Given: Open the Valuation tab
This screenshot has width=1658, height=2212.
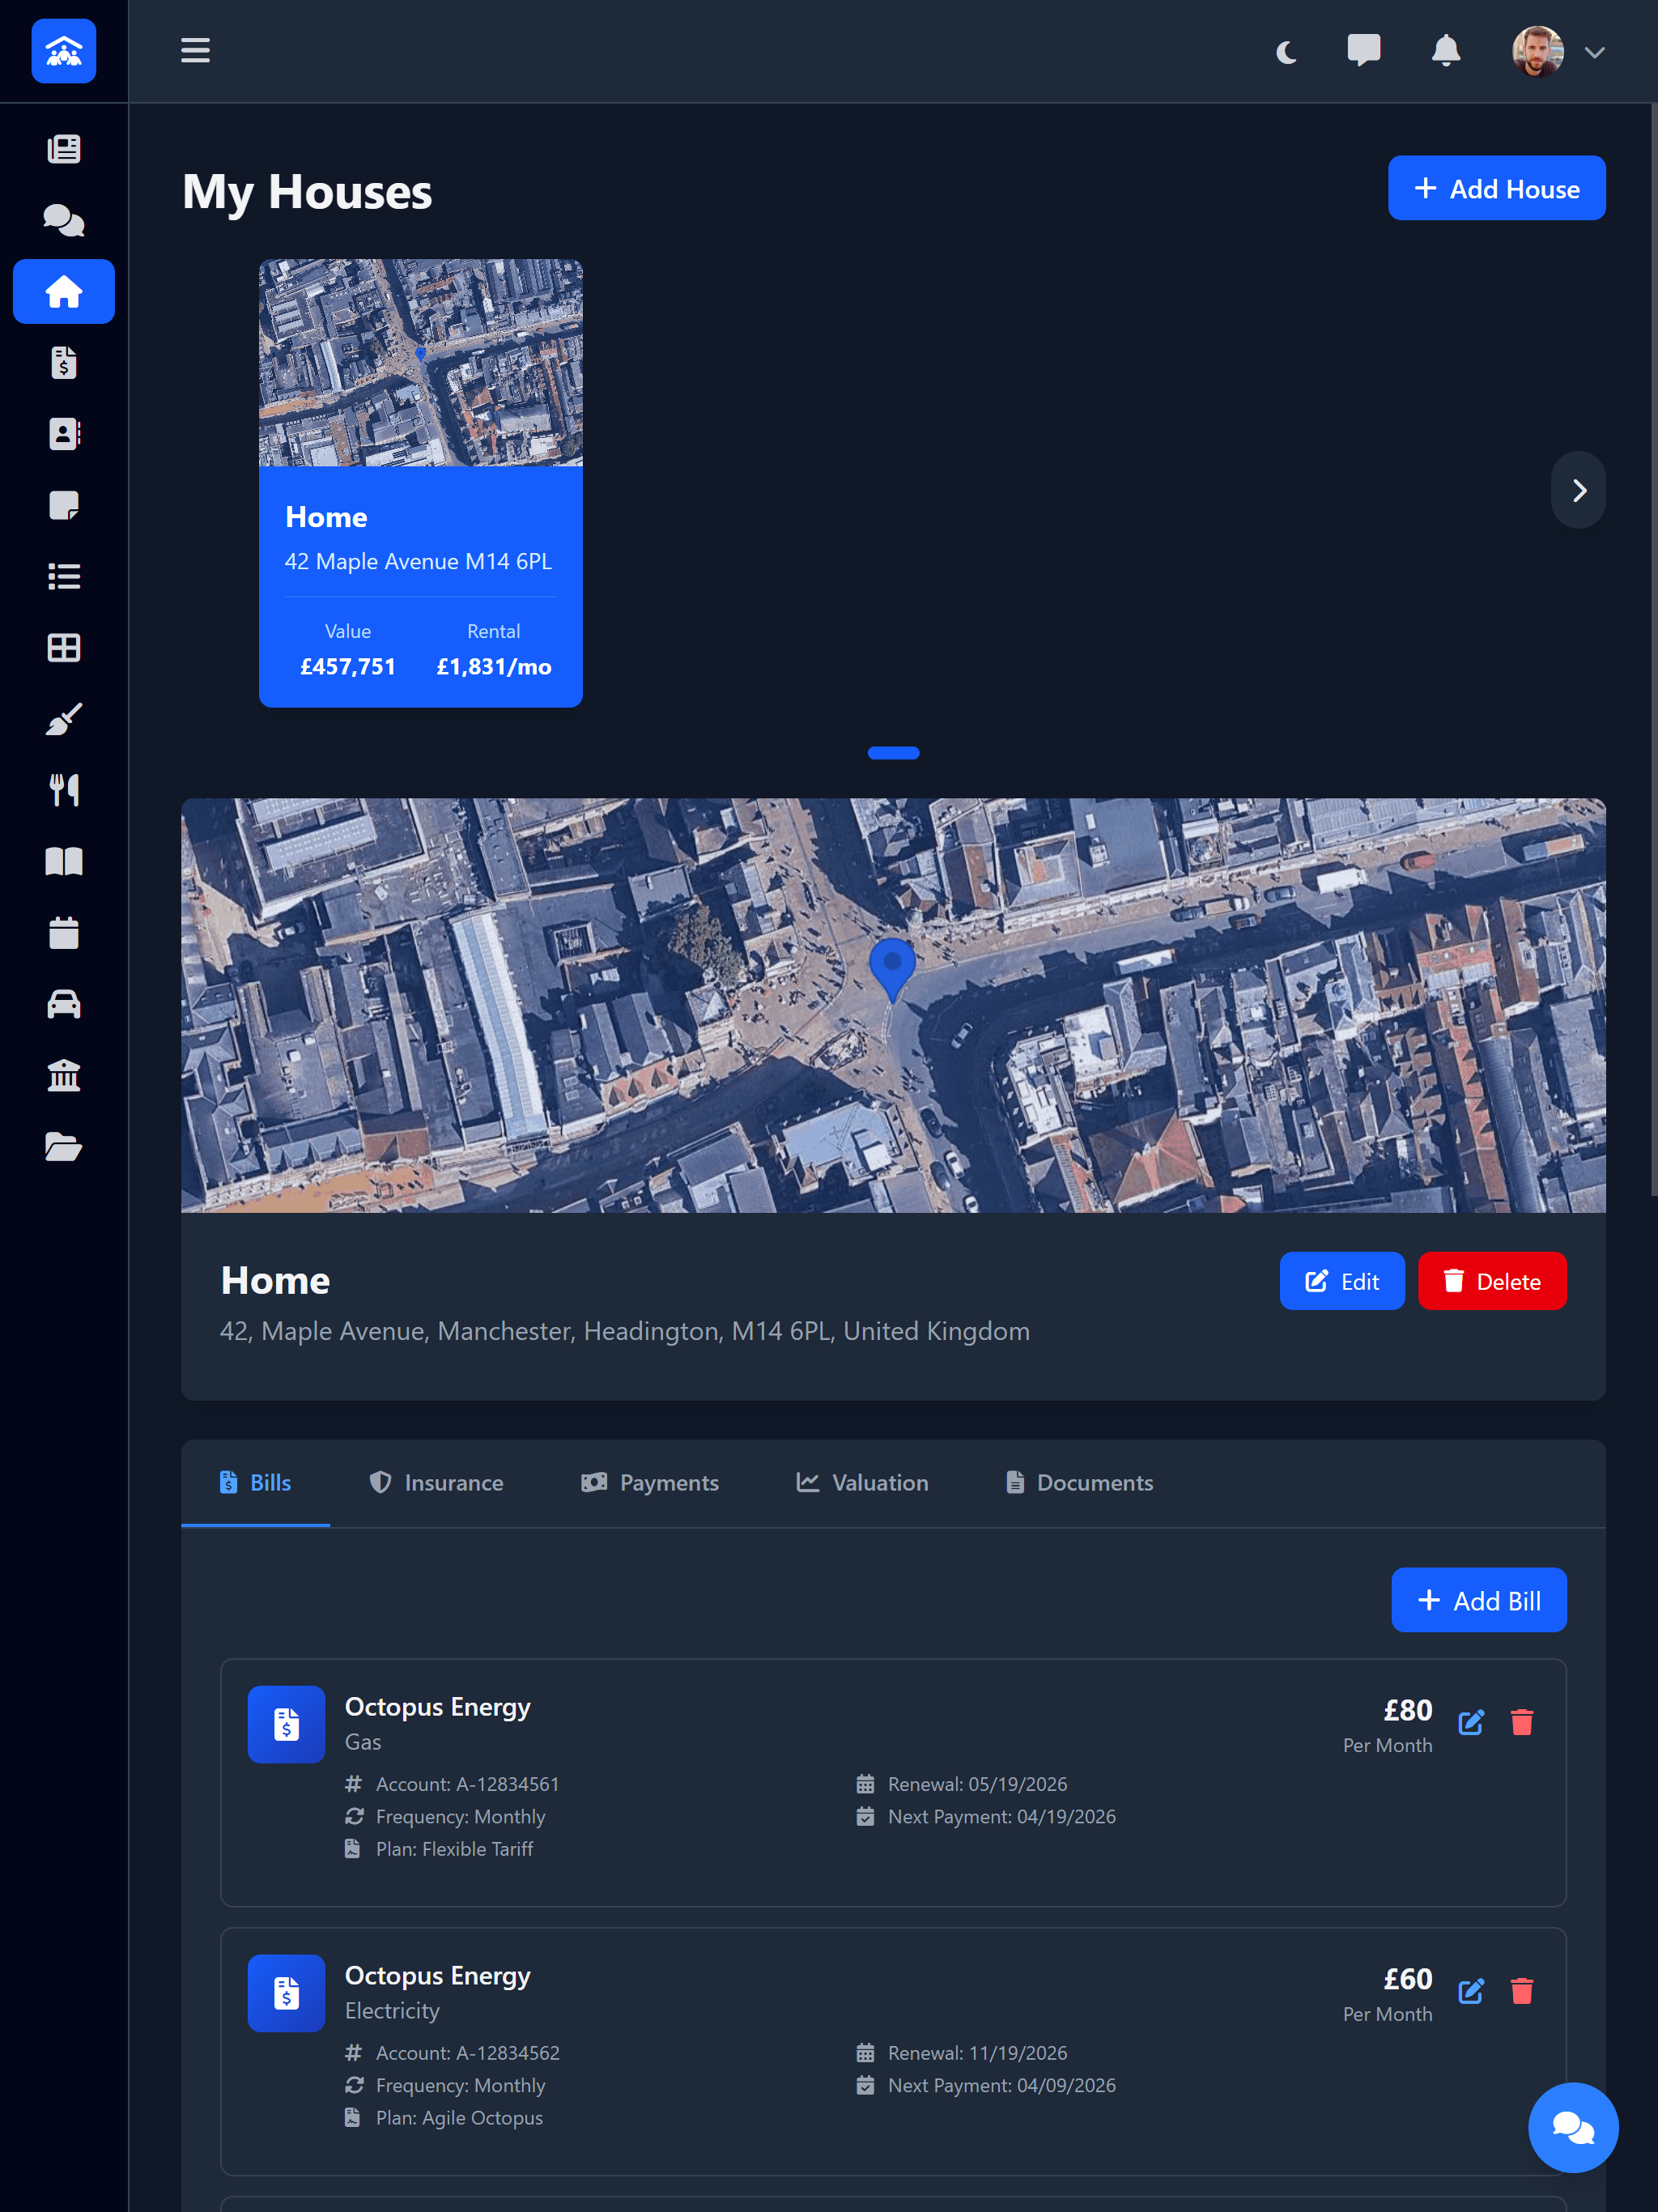Looking at the screenshot, I should (861, 1482).
